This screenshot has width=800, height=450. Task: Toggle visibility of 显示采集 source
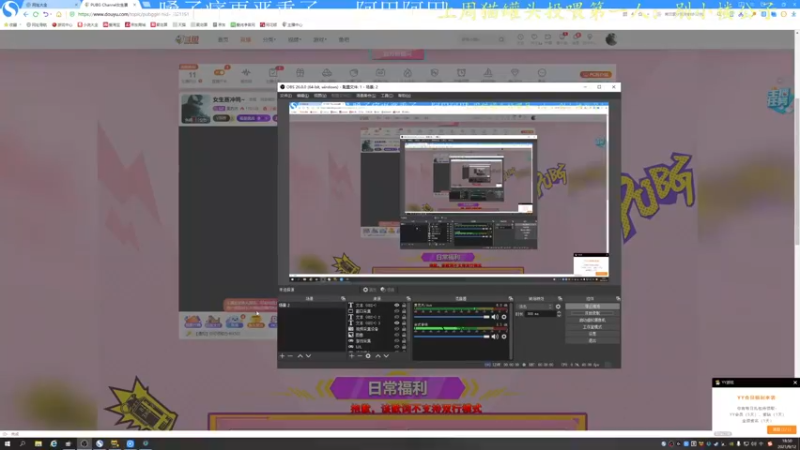396,341
